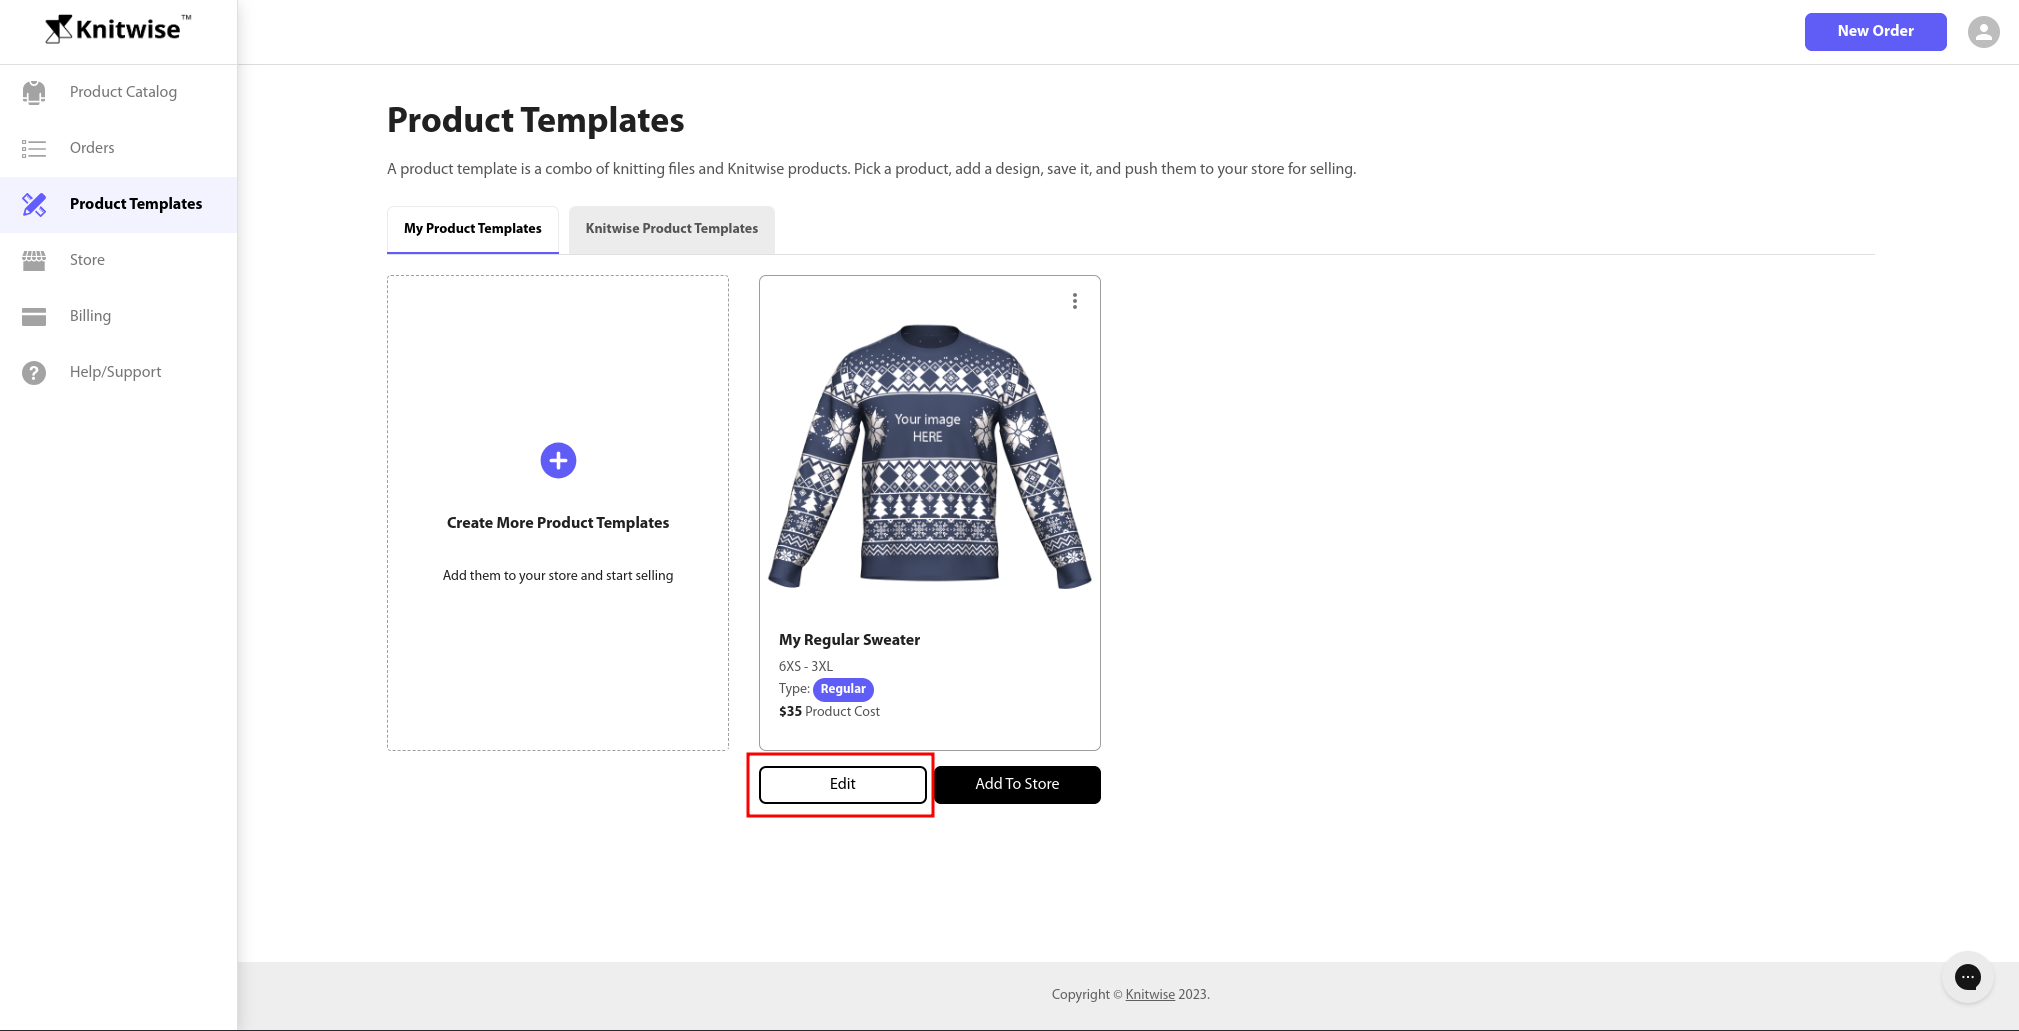Screen dimensions: 2019x1031
Task: Click the Edit button
Action: pos(842,784)
